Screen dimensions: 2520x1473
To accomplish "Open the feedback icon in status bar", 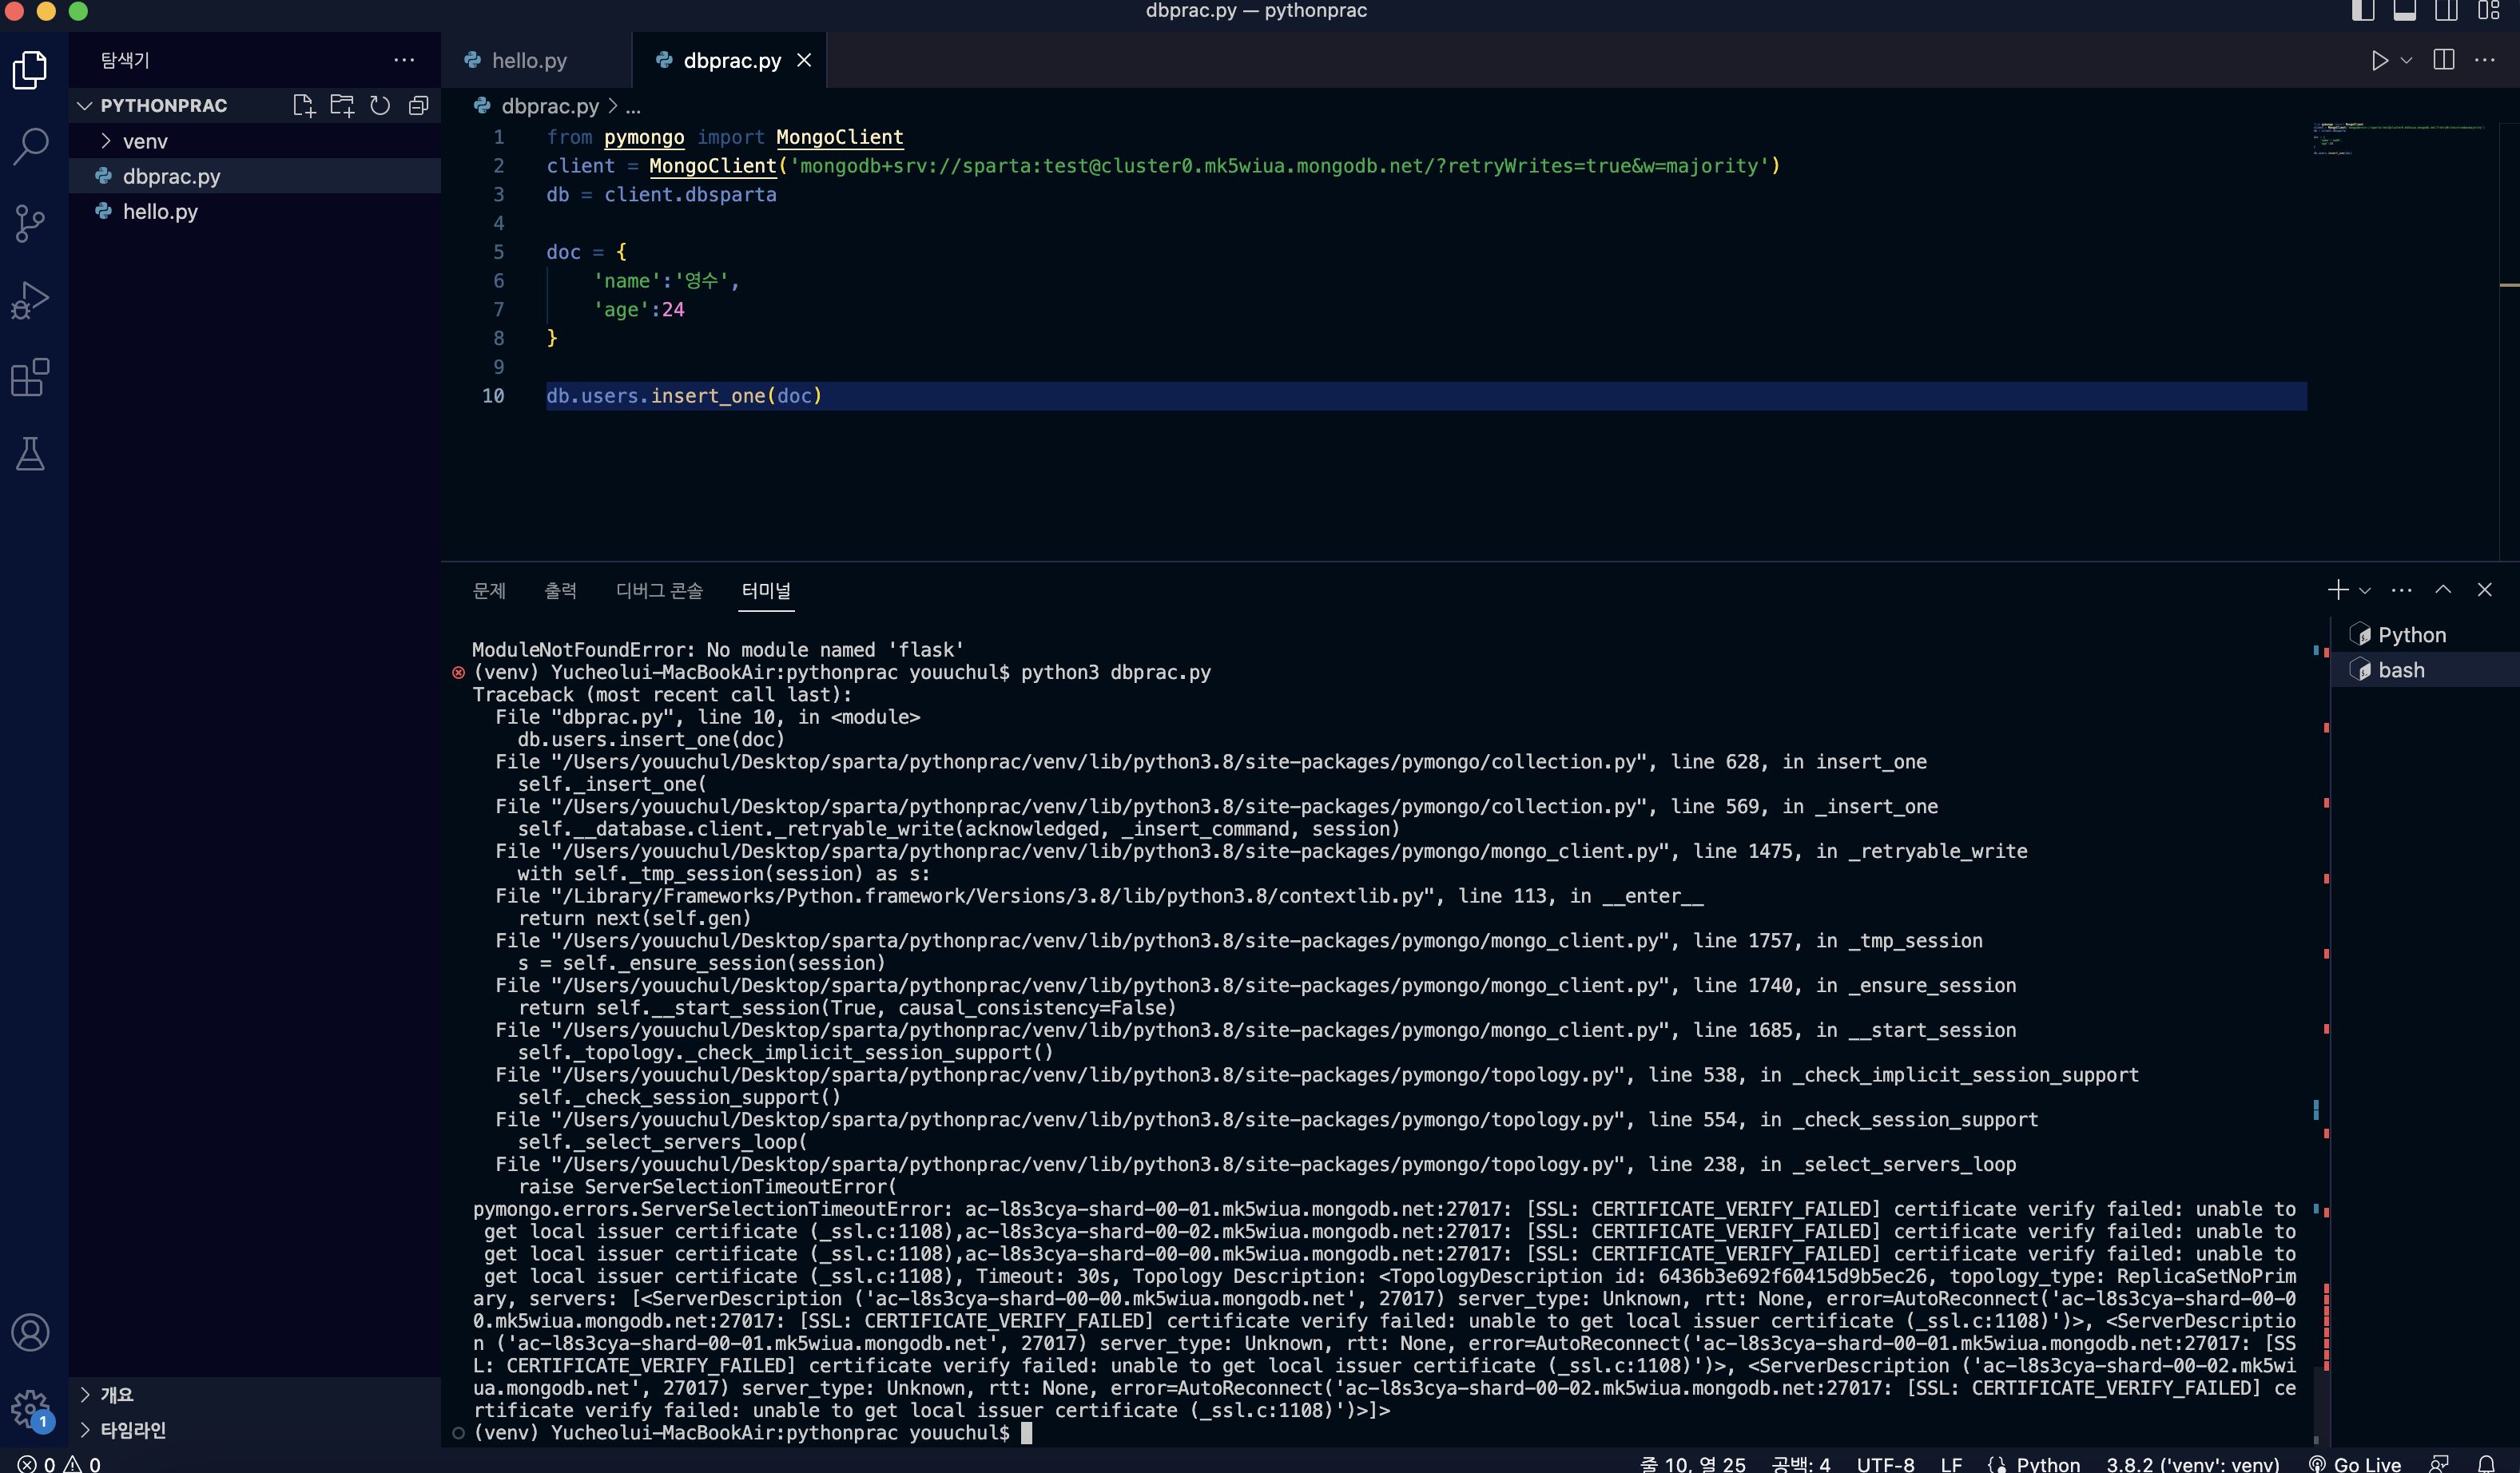I will [2441, 1463].
